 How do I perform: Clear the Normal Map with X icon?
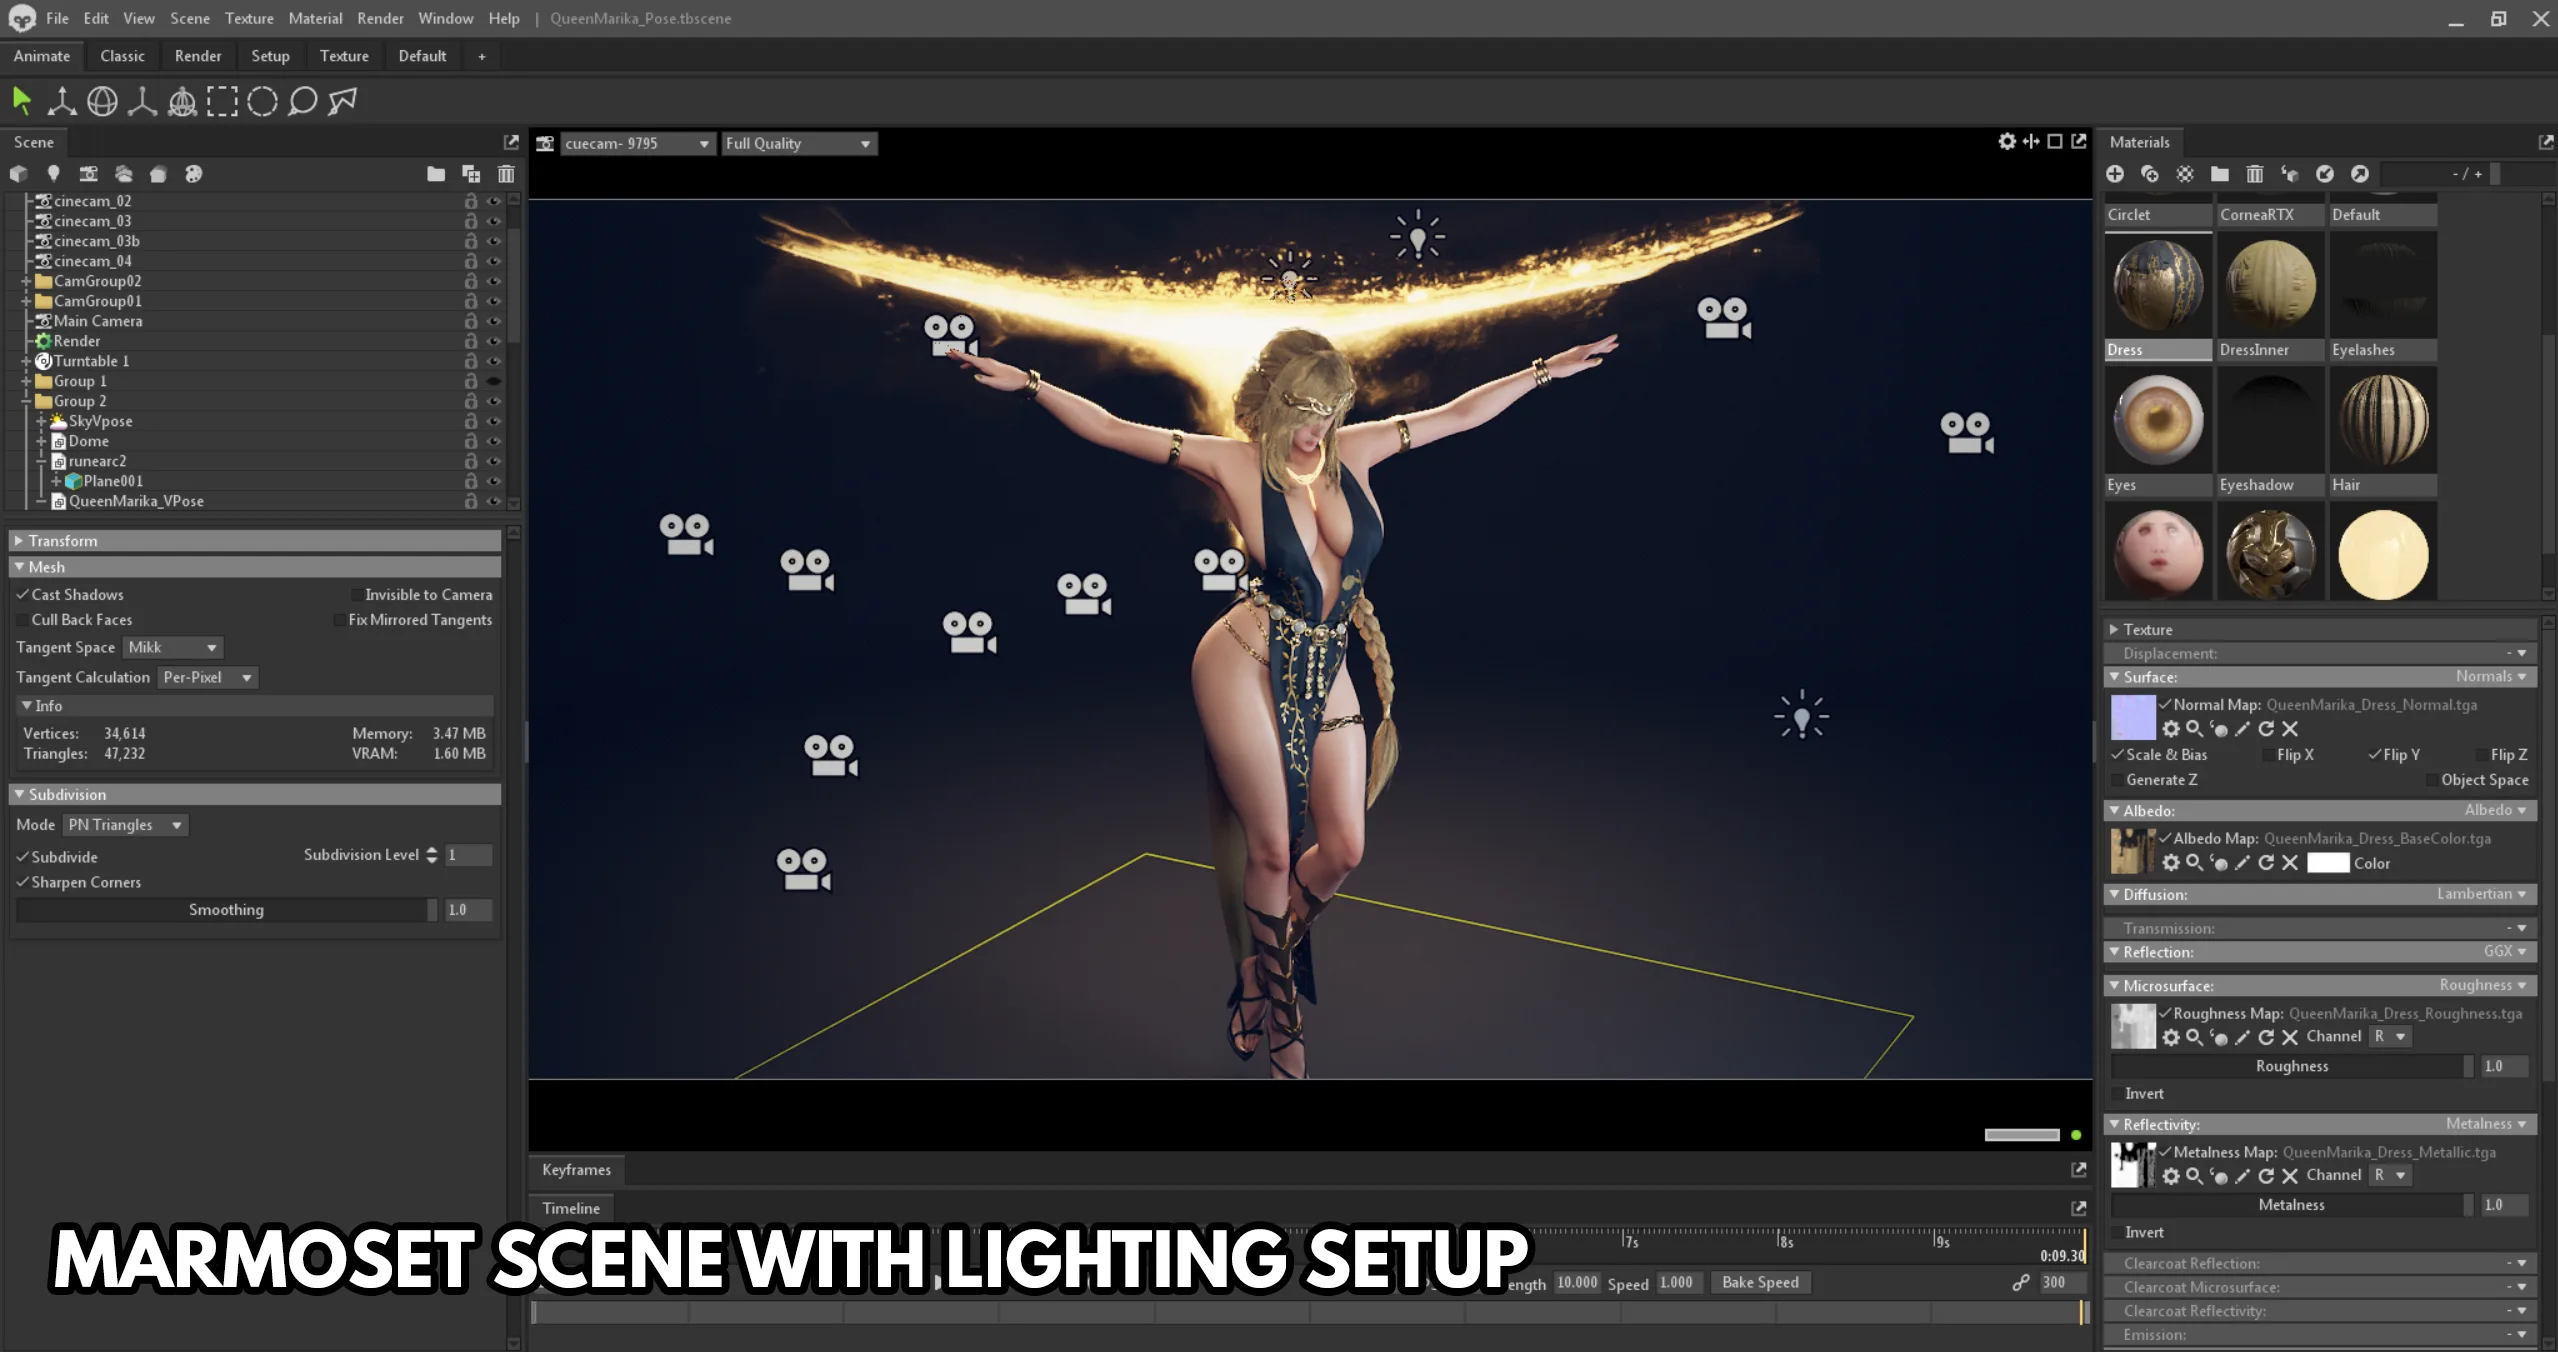[2290, 729]
